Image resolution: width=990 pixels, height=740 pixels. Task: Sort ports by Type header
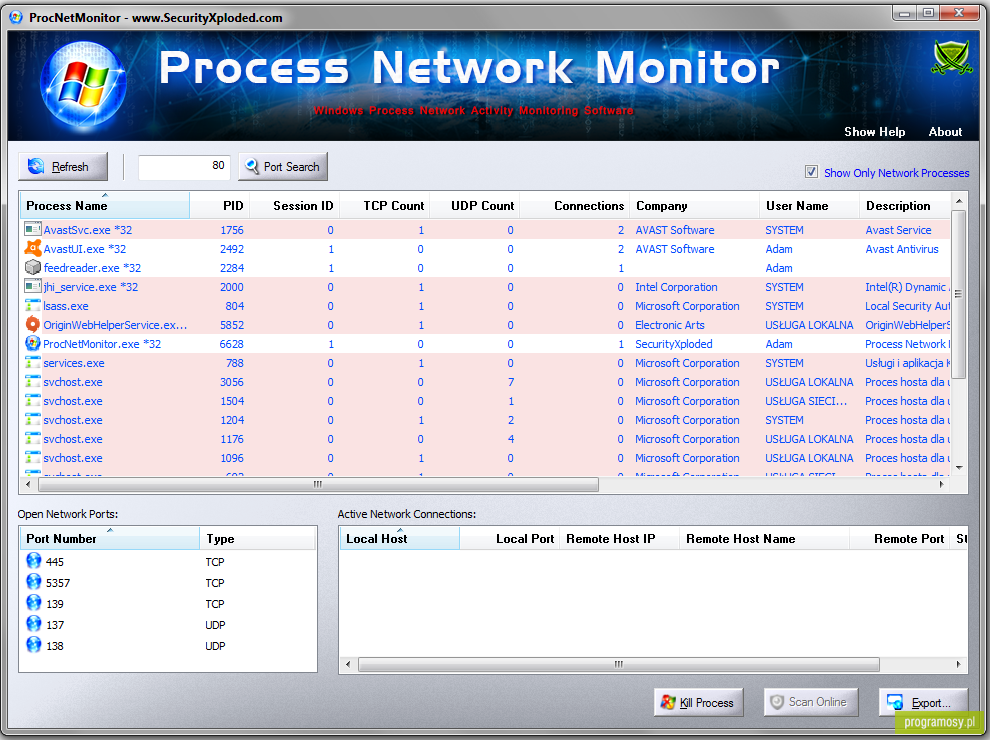258,538
